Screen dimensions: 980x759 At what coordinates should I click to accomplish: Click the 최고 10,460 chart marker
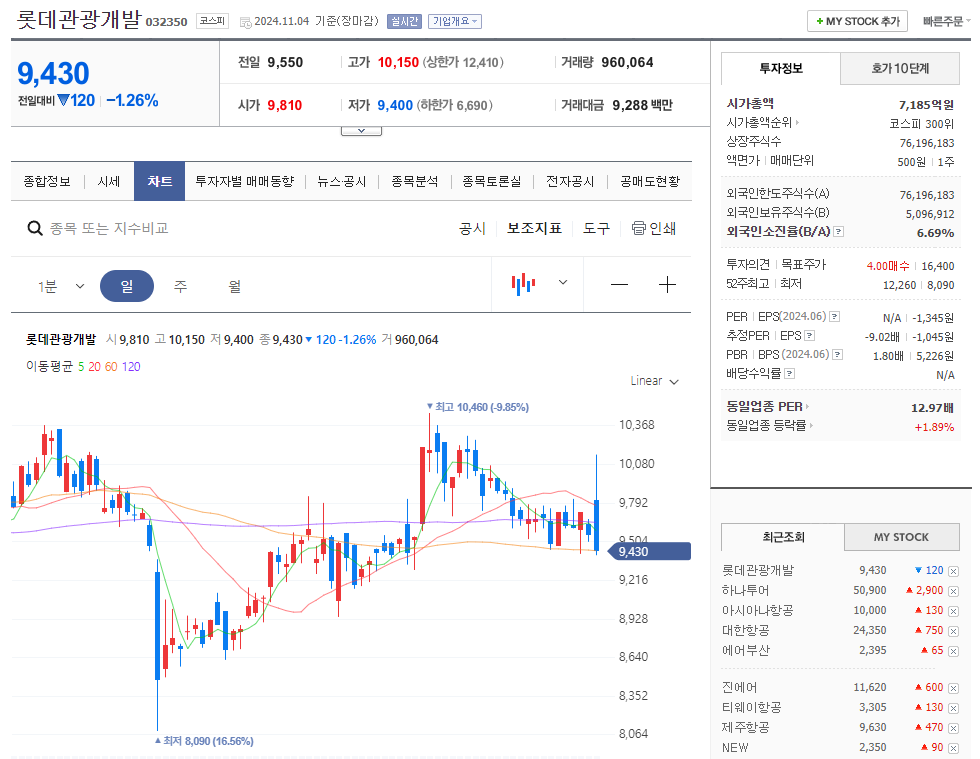[x=478, y=407]
